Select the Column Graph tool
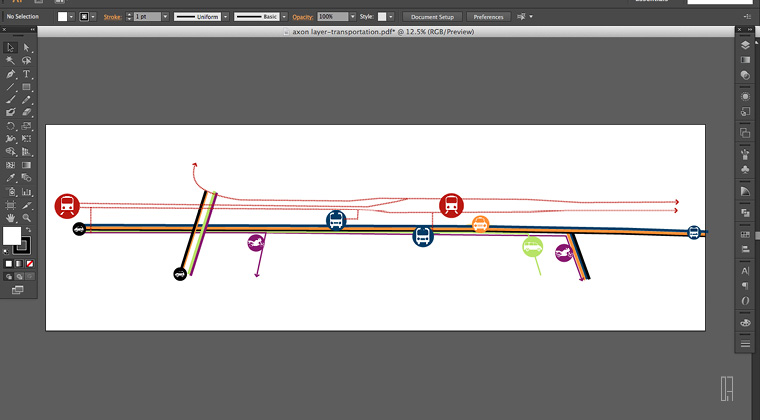 tap(27, 192)
